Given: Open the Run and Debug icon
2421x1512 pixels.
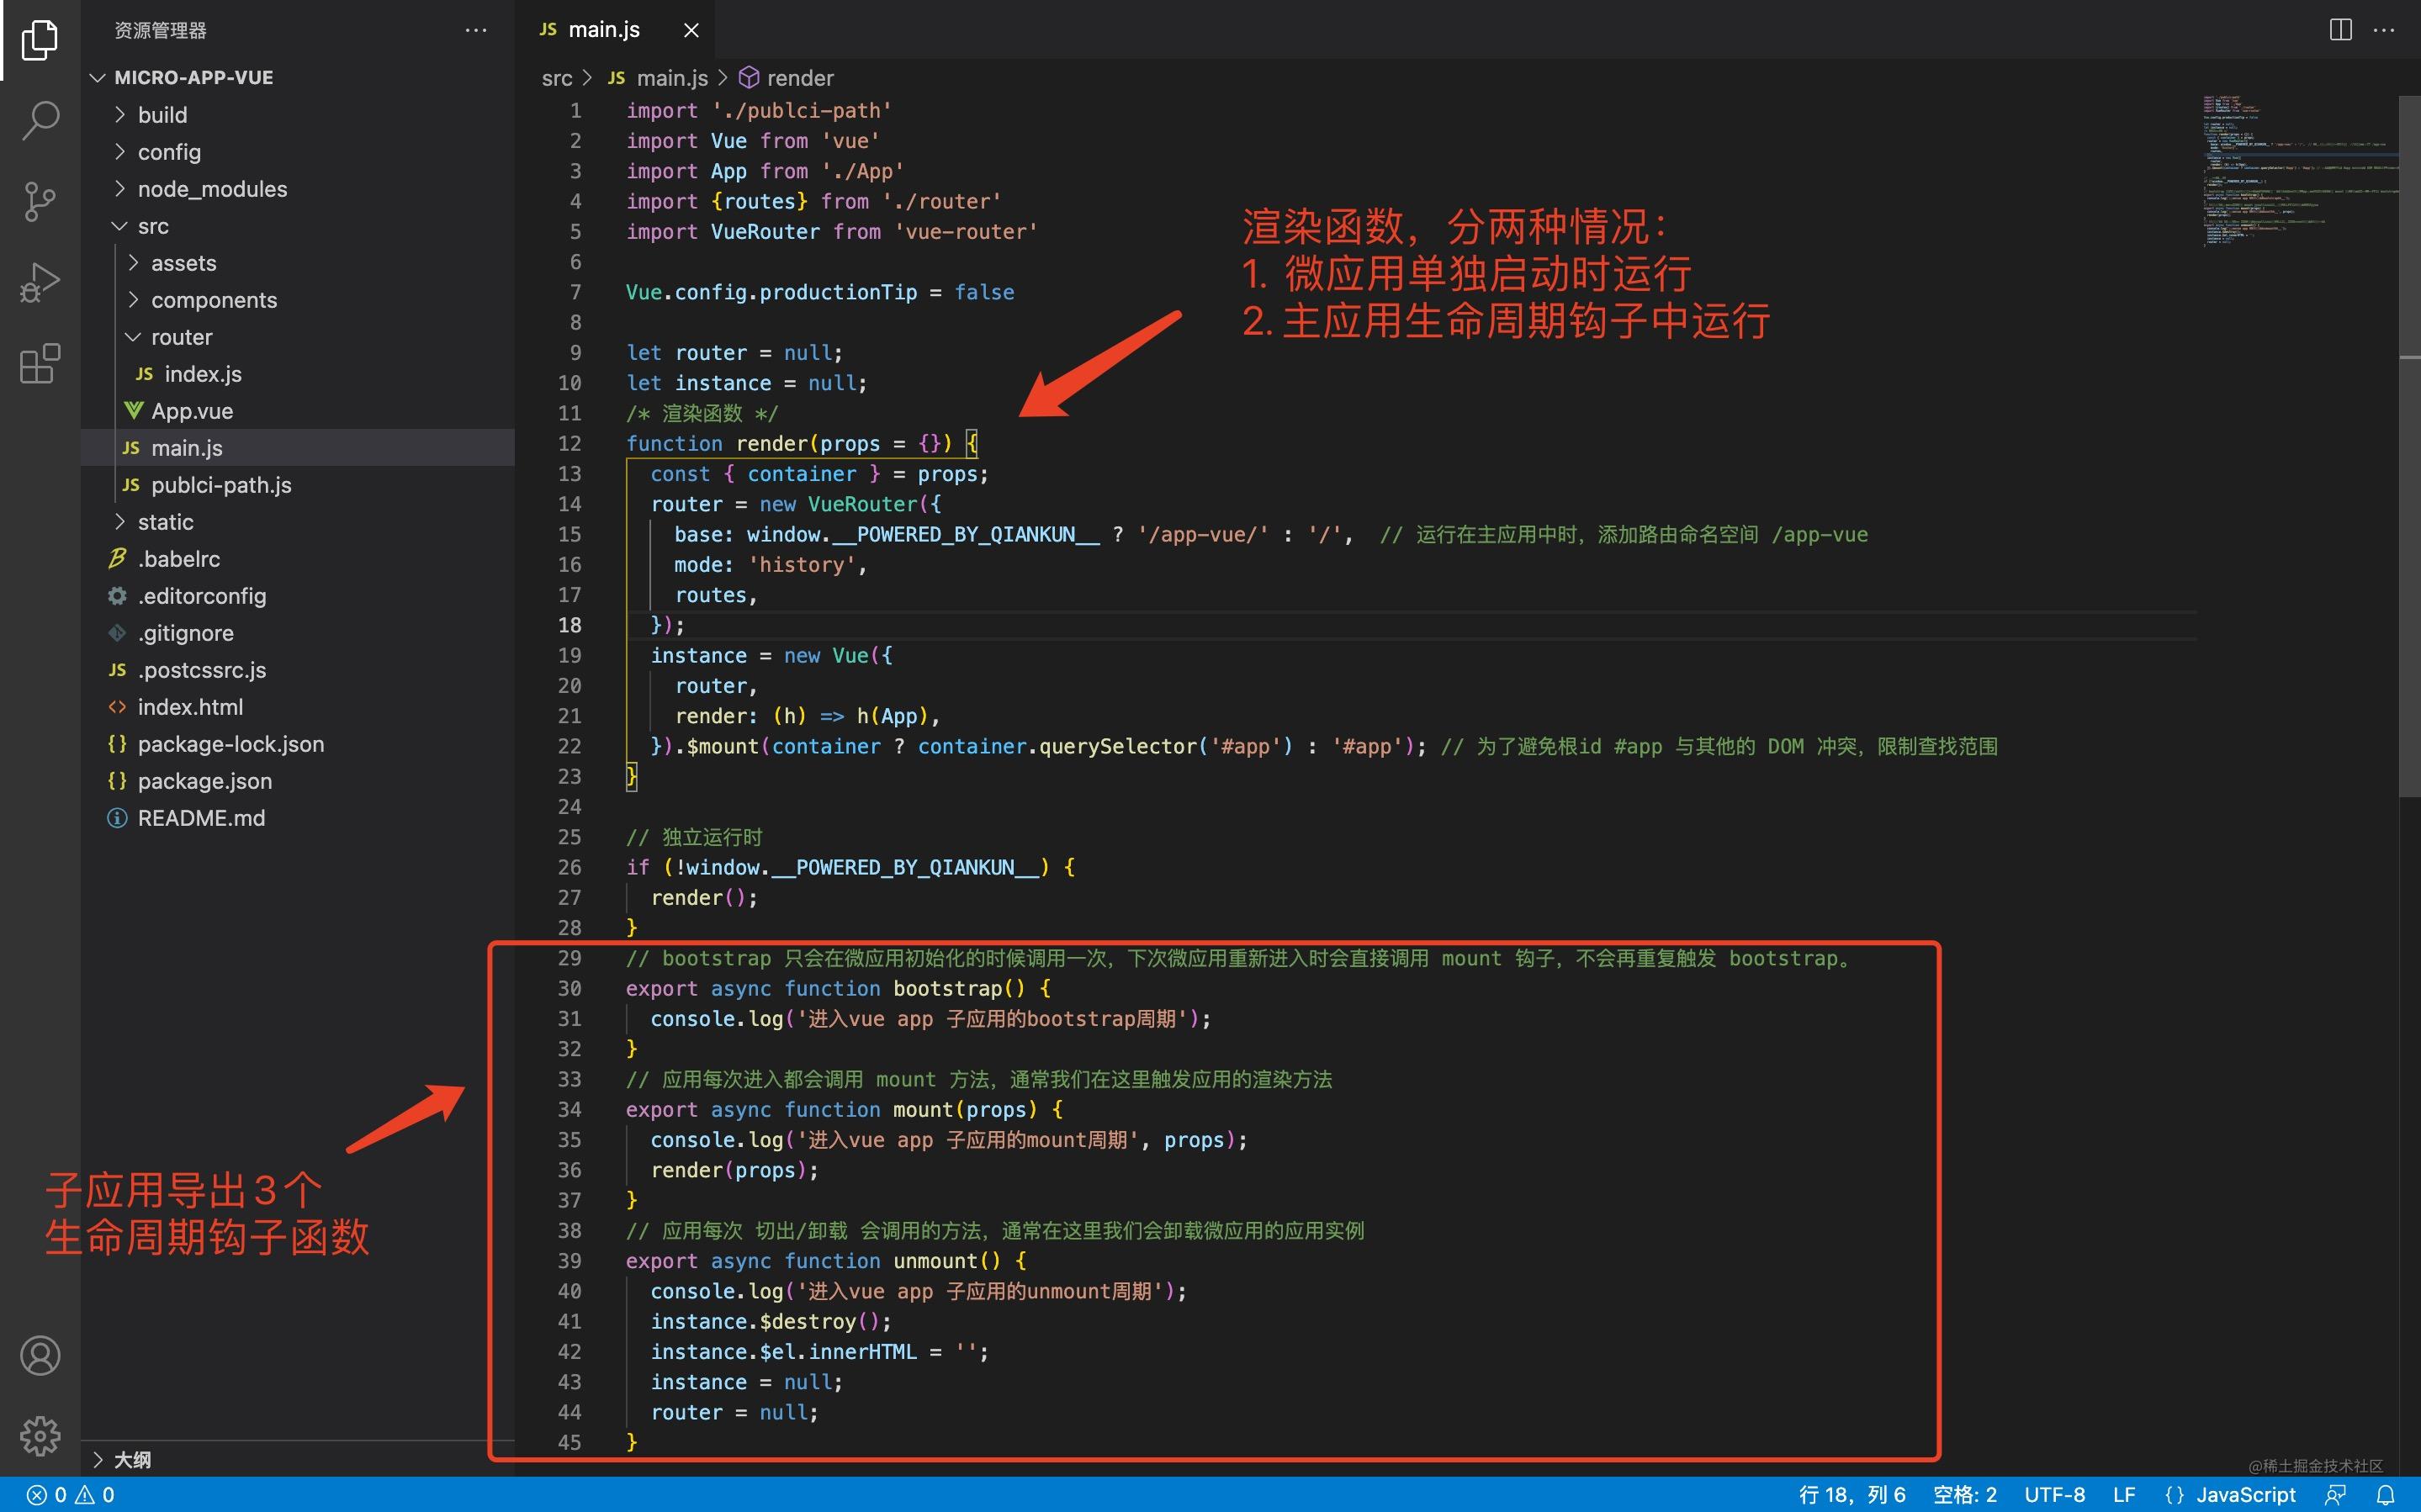Looking at the screenshot, I should click(x=40, y=282).
